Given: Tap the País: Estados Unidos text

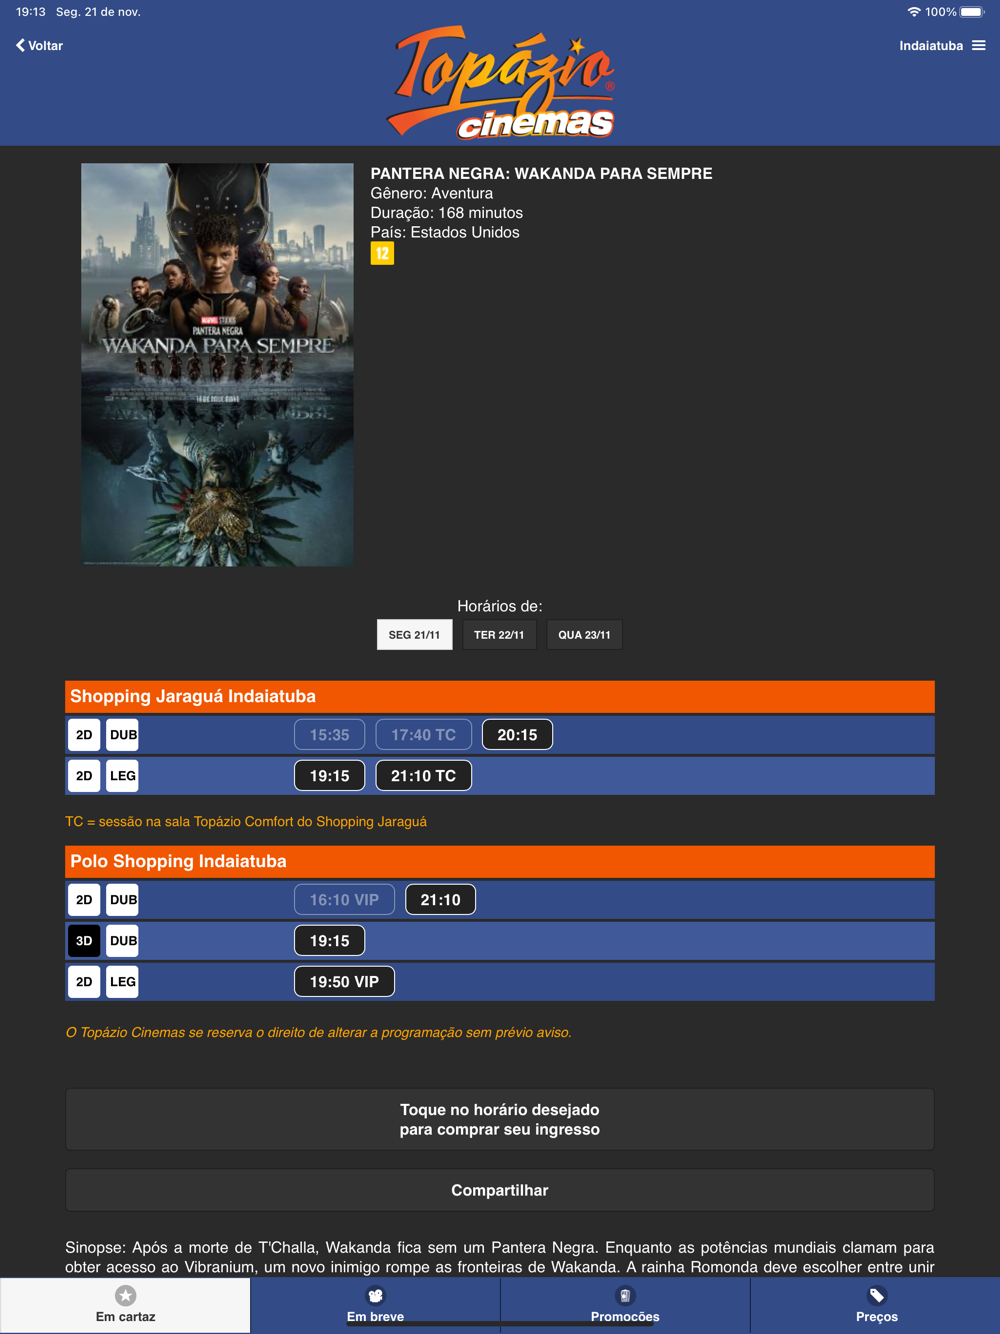Looking at the screenshot, I should [445, 232].
